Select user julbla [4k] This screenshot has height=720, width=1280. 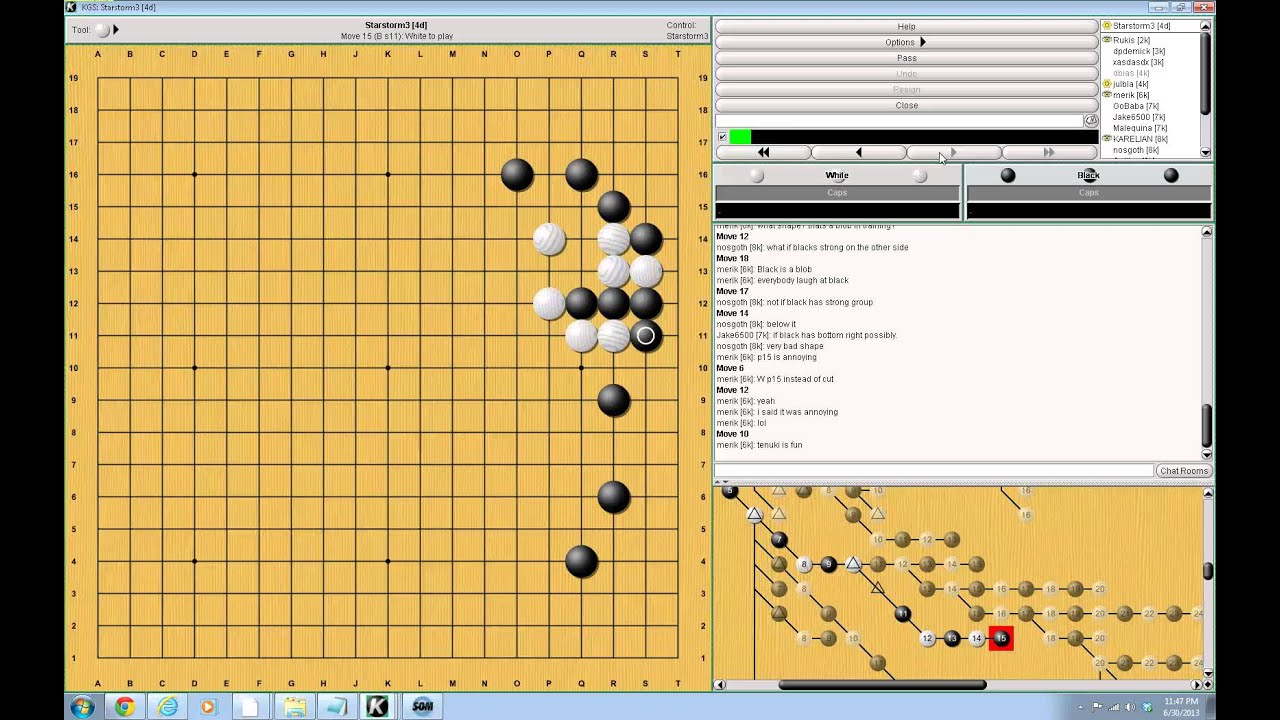coord(1130,84)
